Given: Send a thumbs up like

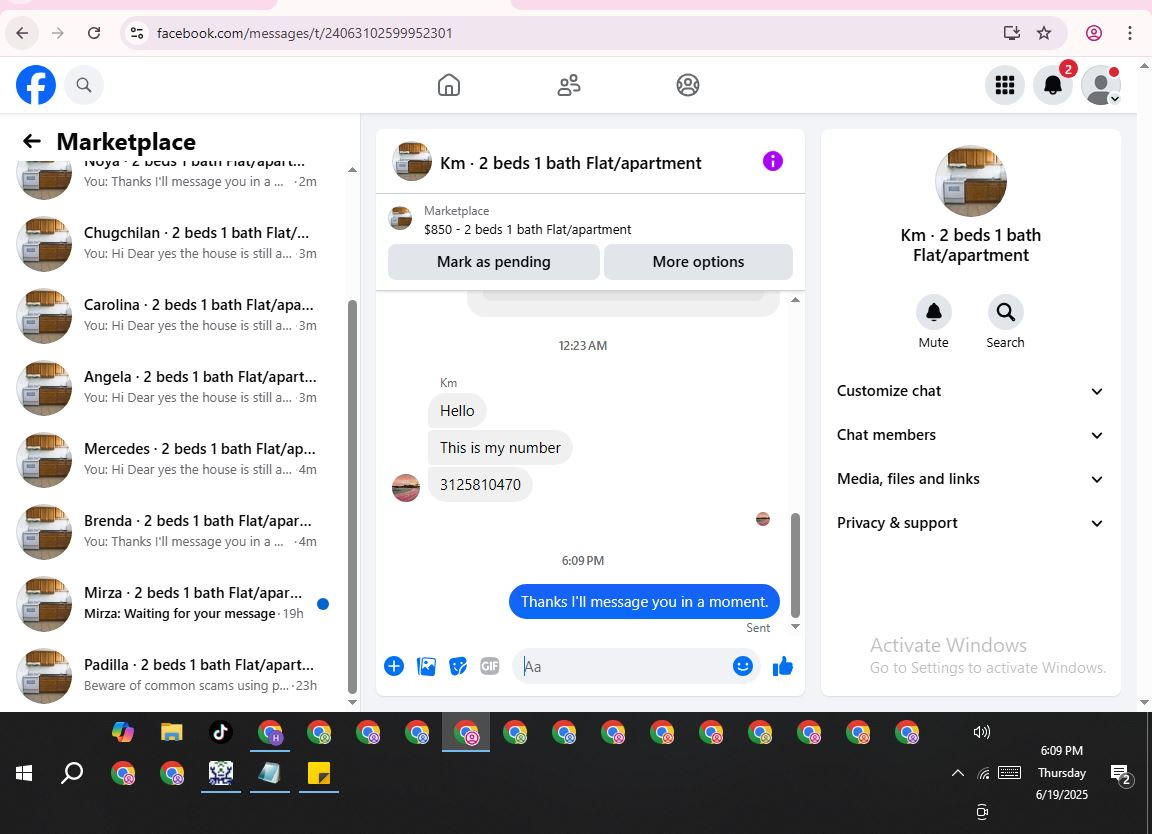Looking at the screenshot, I should [x=782, y=666].
